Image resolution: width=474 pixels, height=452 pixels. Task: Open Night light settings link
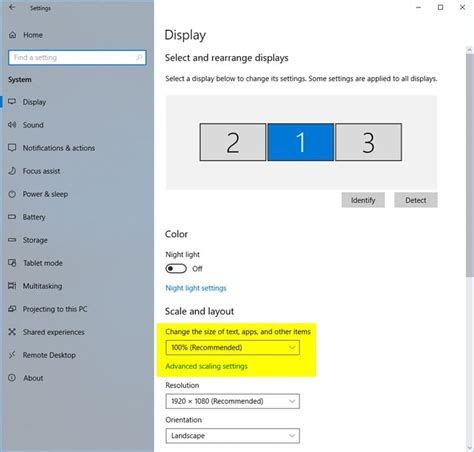click(196, 288)
